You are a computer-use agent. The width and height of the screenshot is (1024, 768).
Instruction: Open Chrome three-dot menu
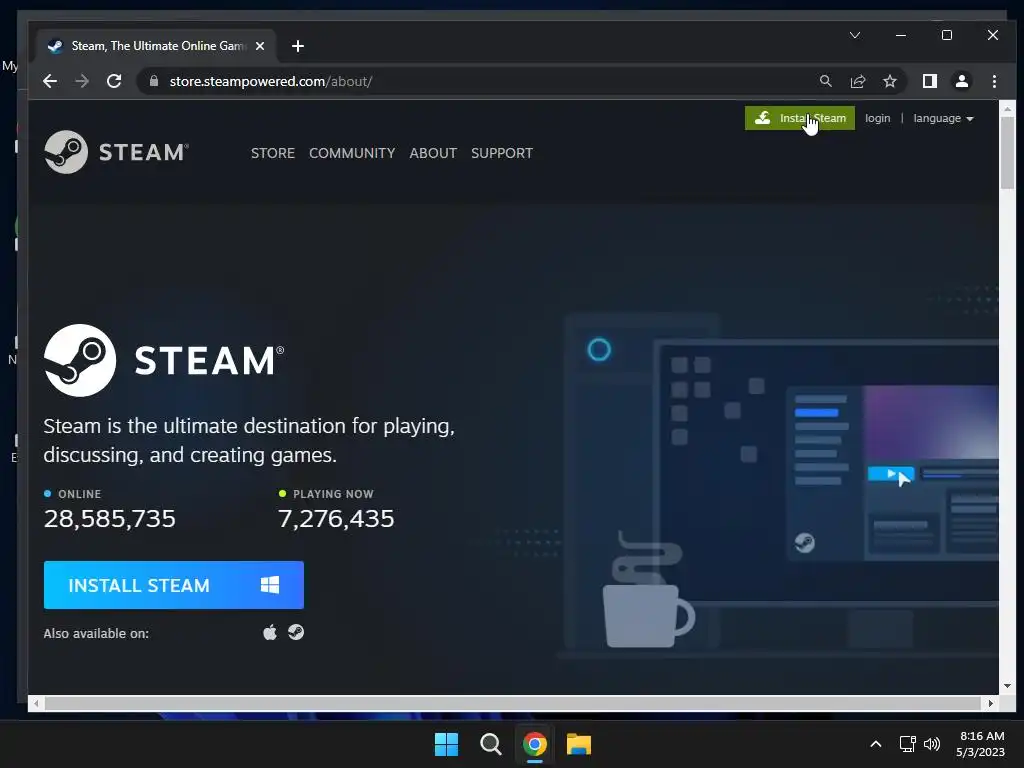point(994,81)
